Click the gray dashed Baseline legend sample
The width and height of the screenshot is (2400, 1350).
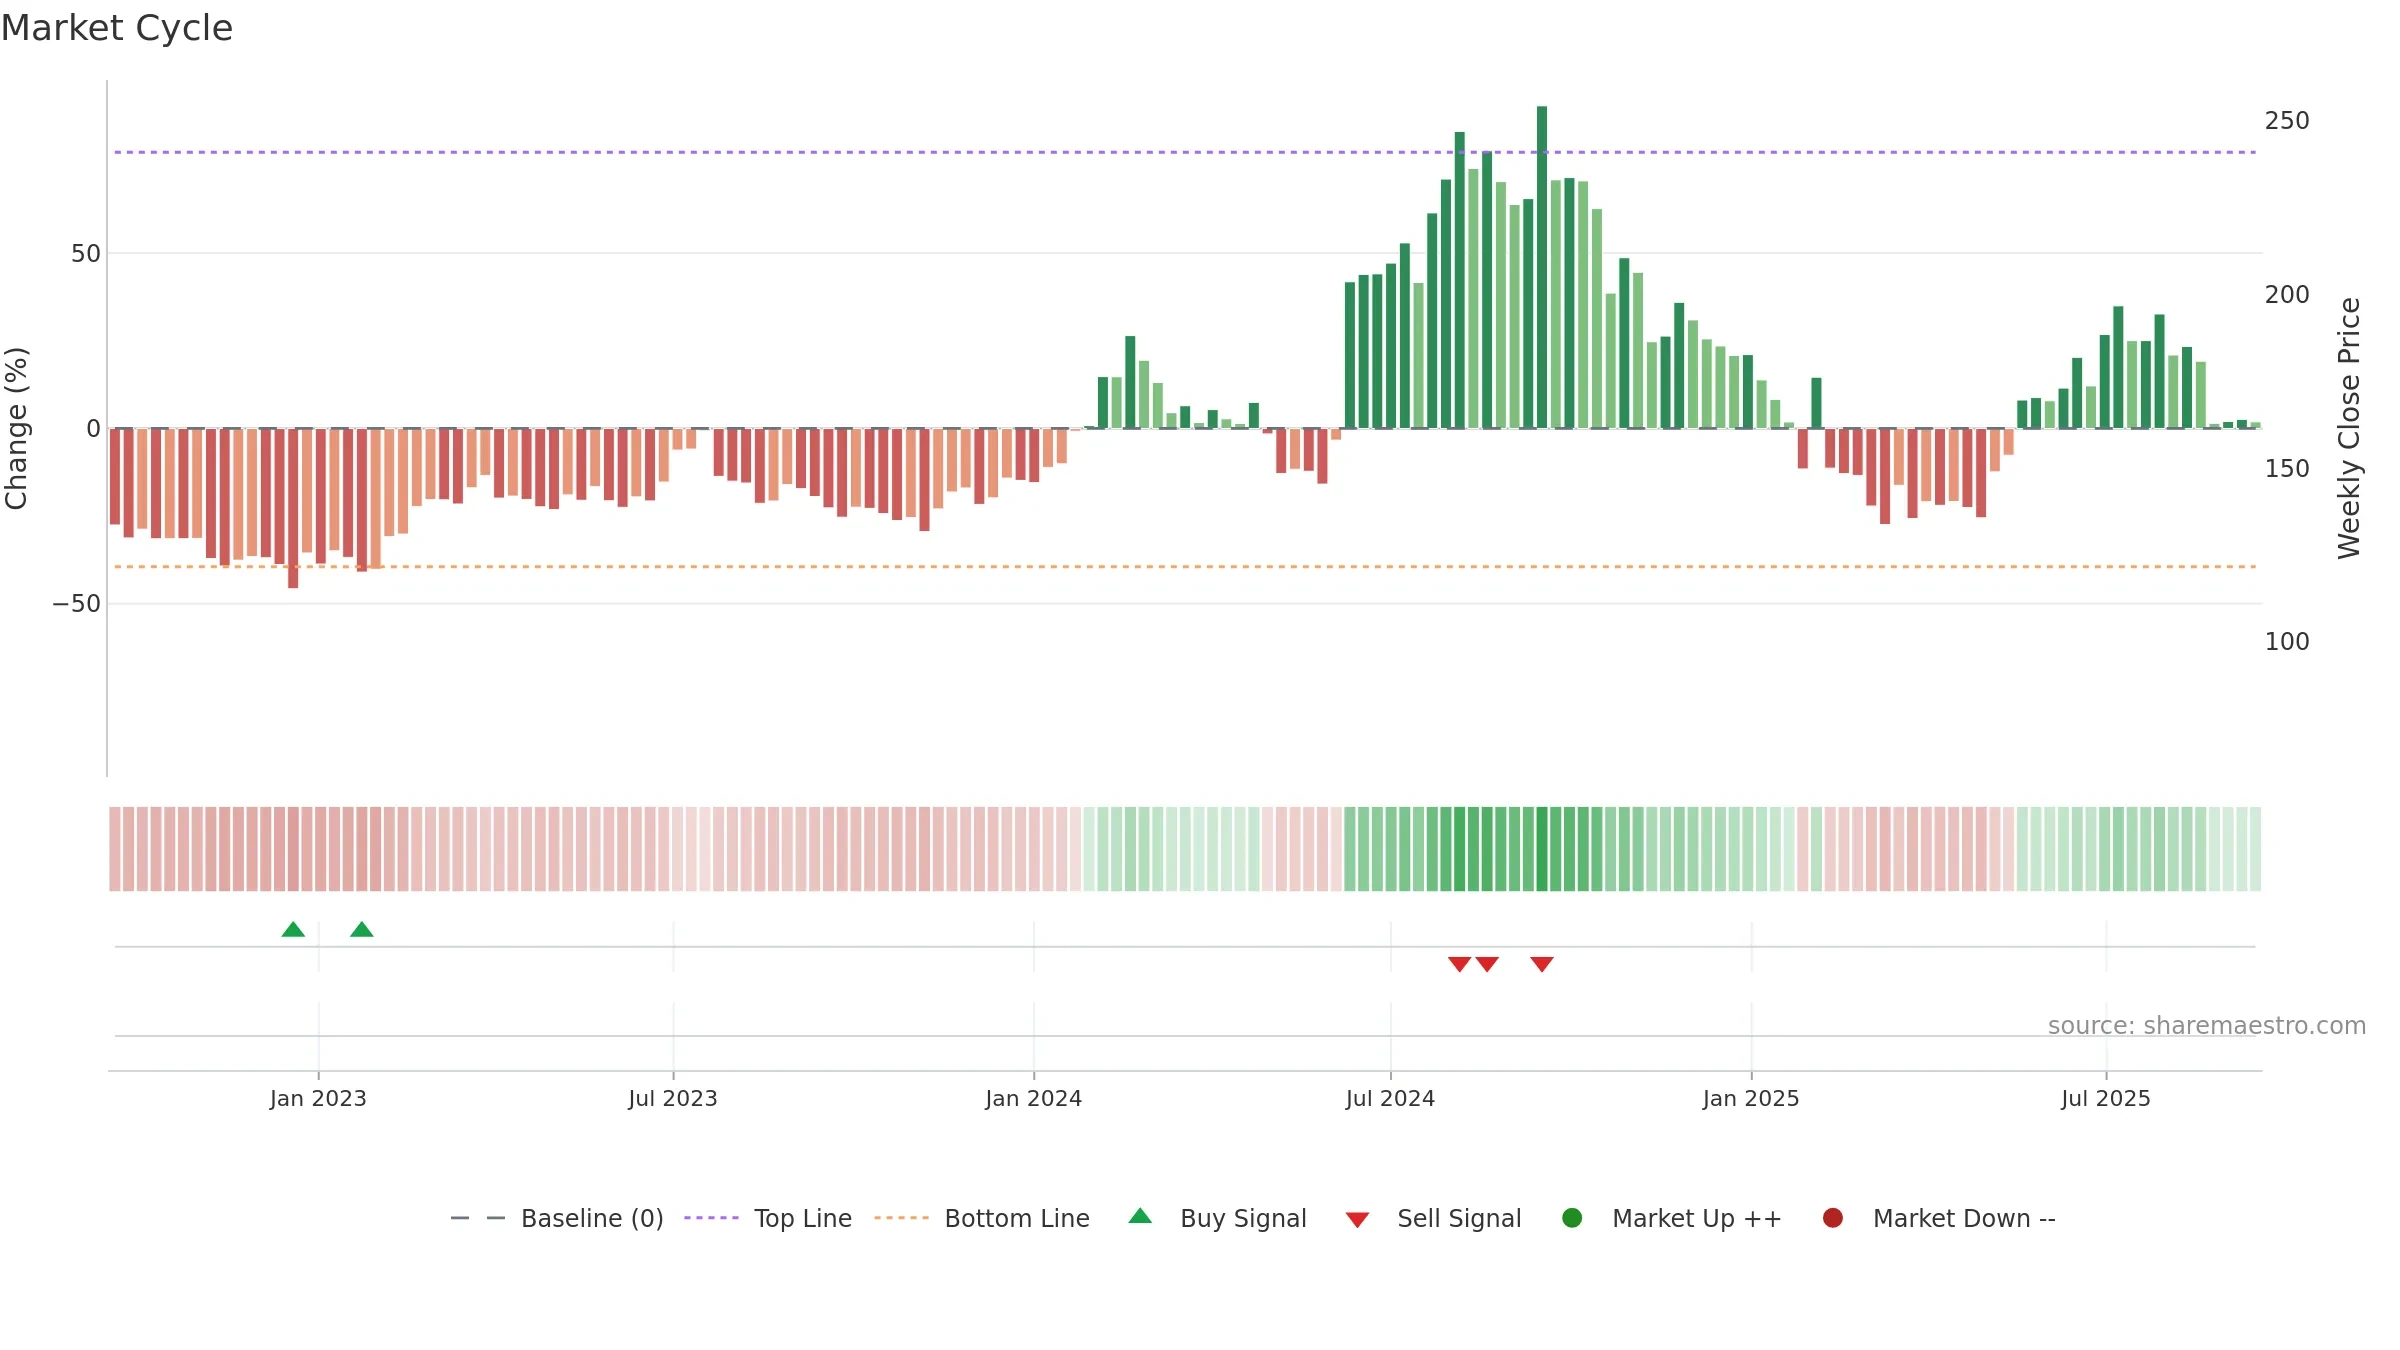click(478, 1218)
